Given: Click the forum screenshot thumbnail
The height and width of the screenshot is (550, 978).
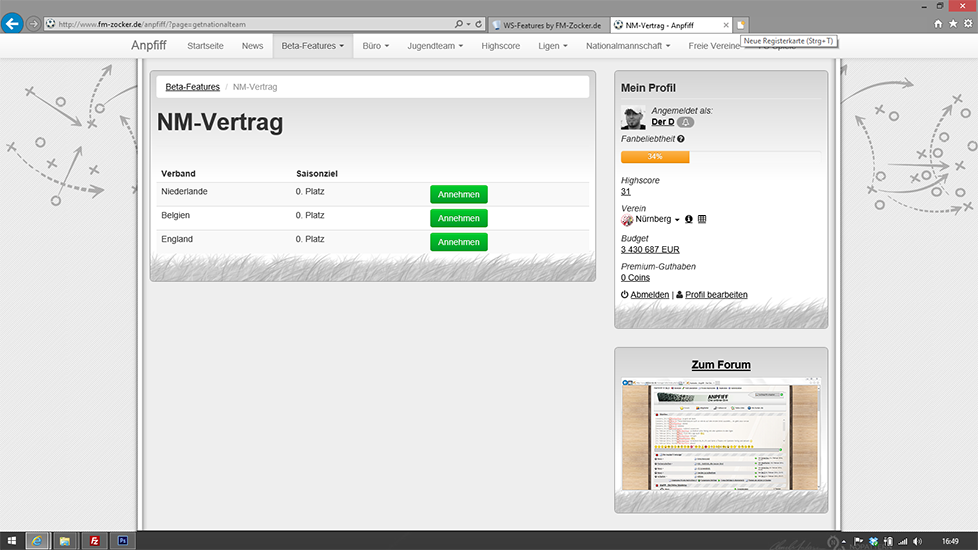Looking at the screenshot, I should point(720,435).
